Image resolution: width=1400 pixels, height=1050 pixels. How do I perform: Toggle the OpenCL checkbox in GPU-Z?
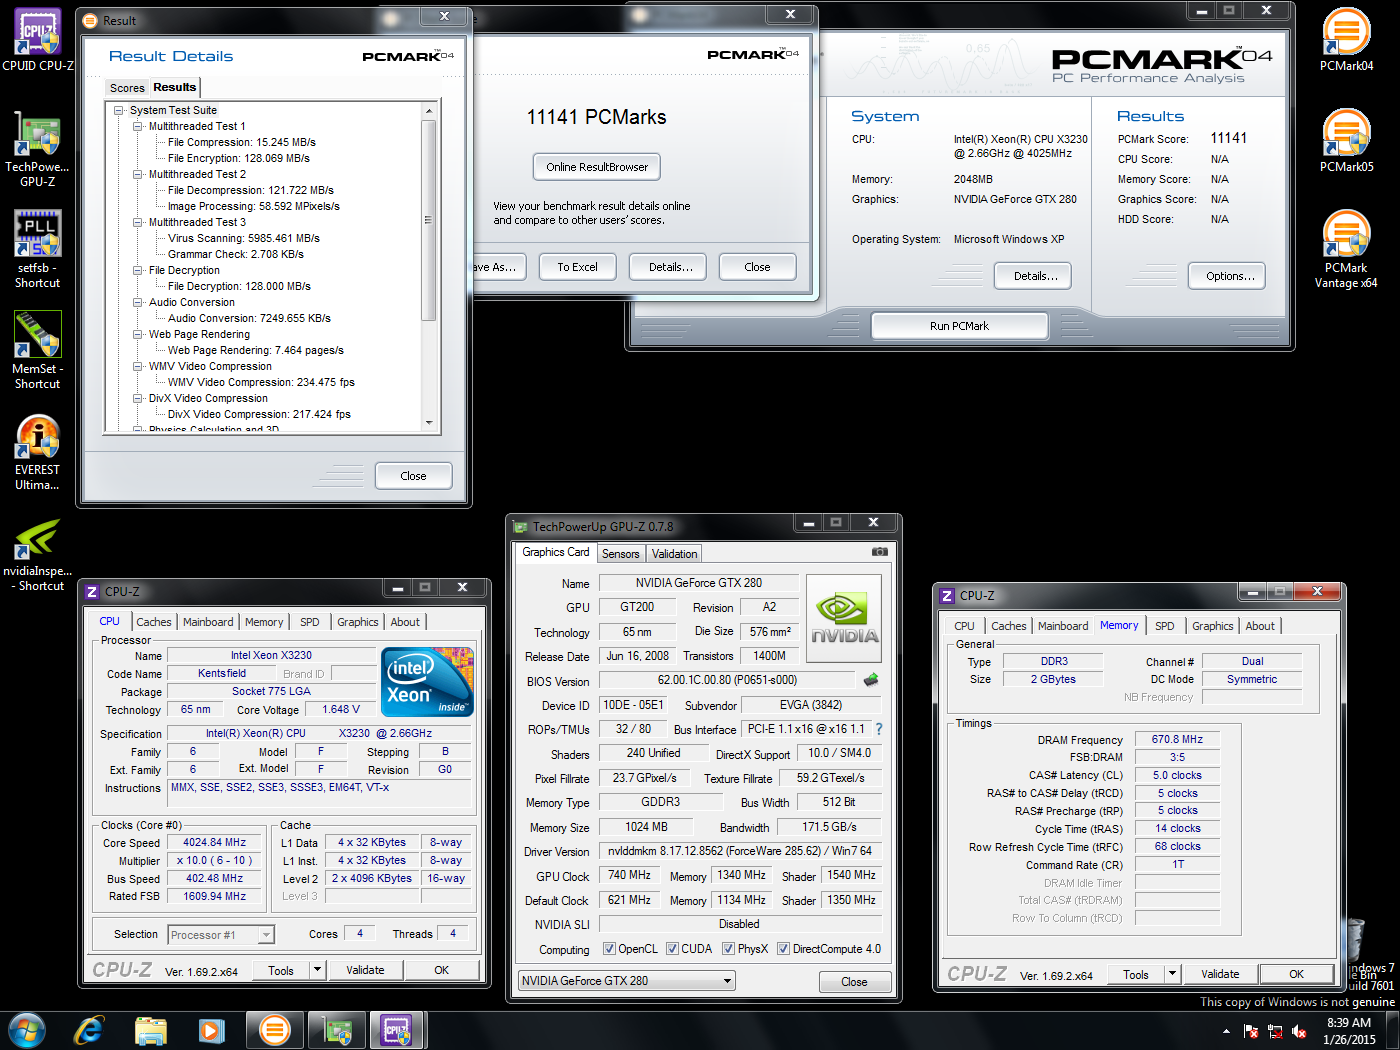(x=609, y=949)
